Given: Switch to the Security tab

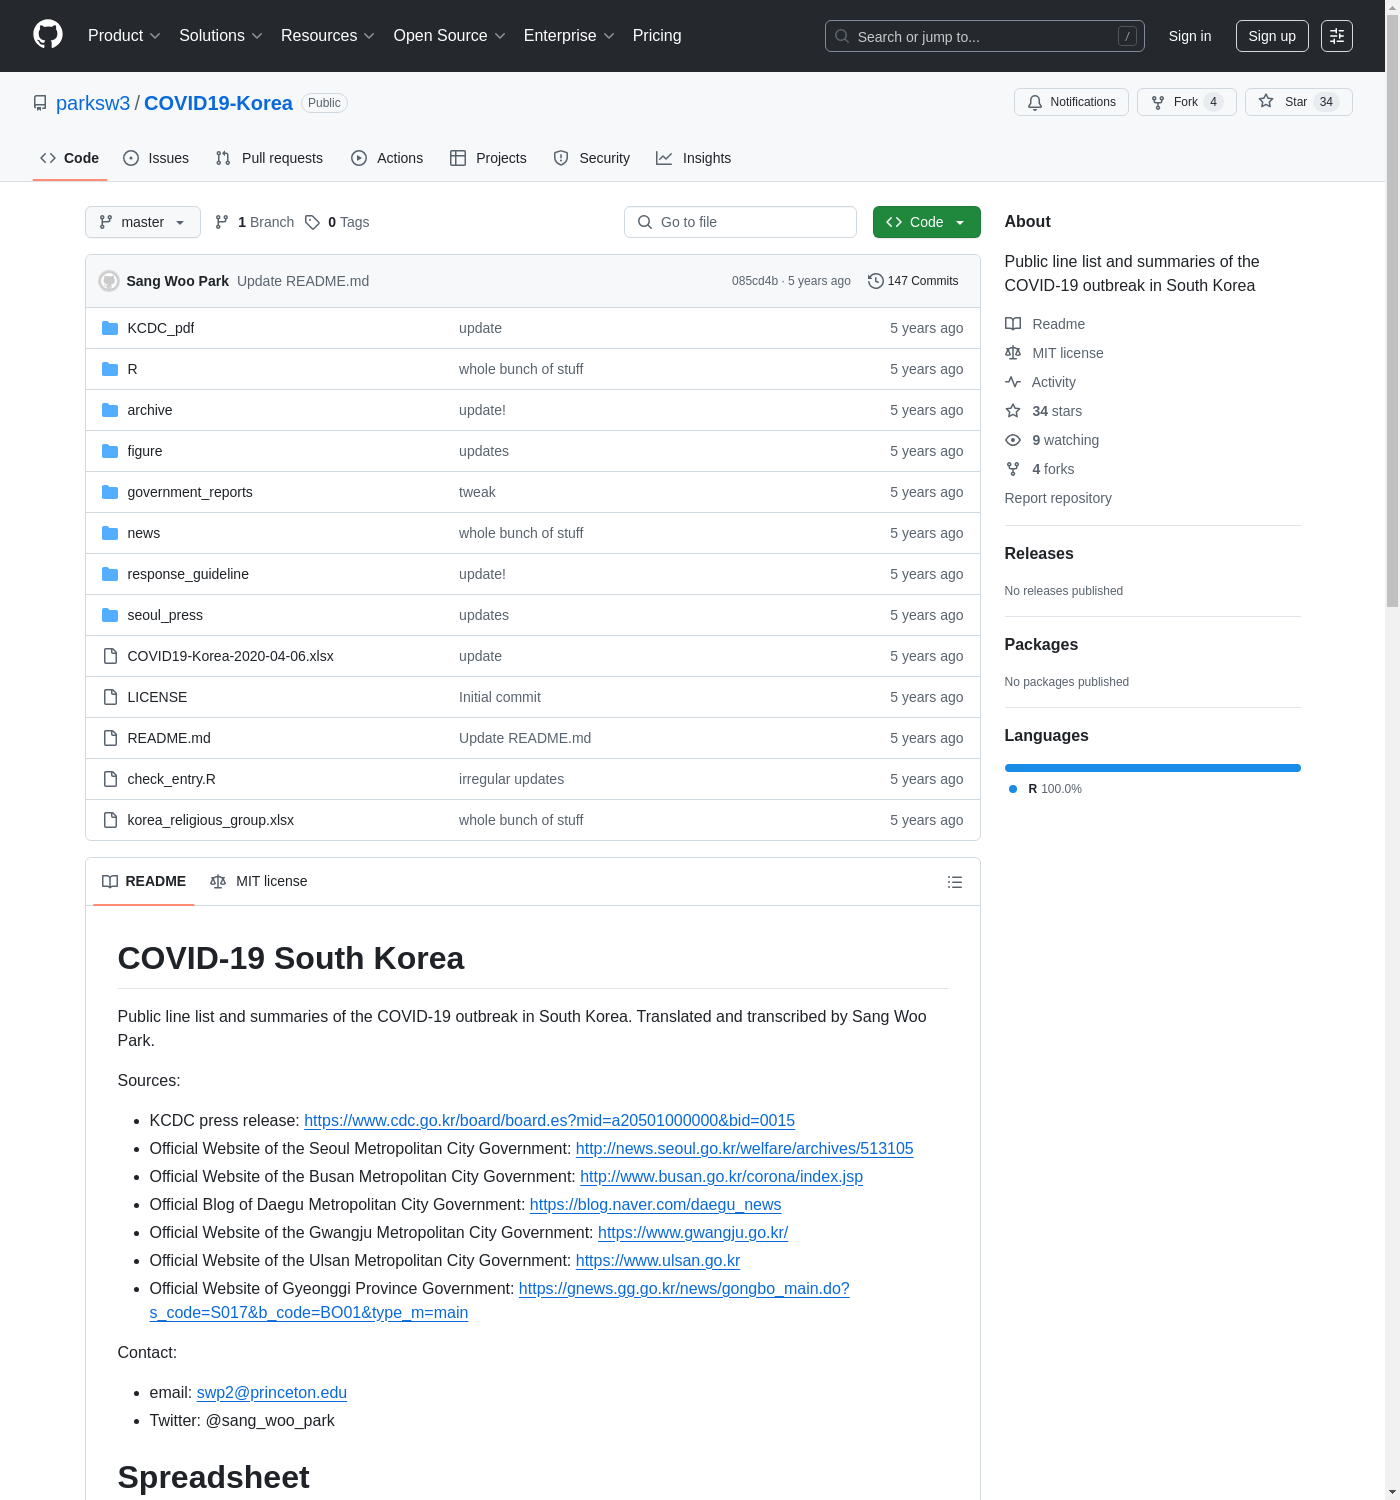Looking at the screenshot, I should pos(592,158).
